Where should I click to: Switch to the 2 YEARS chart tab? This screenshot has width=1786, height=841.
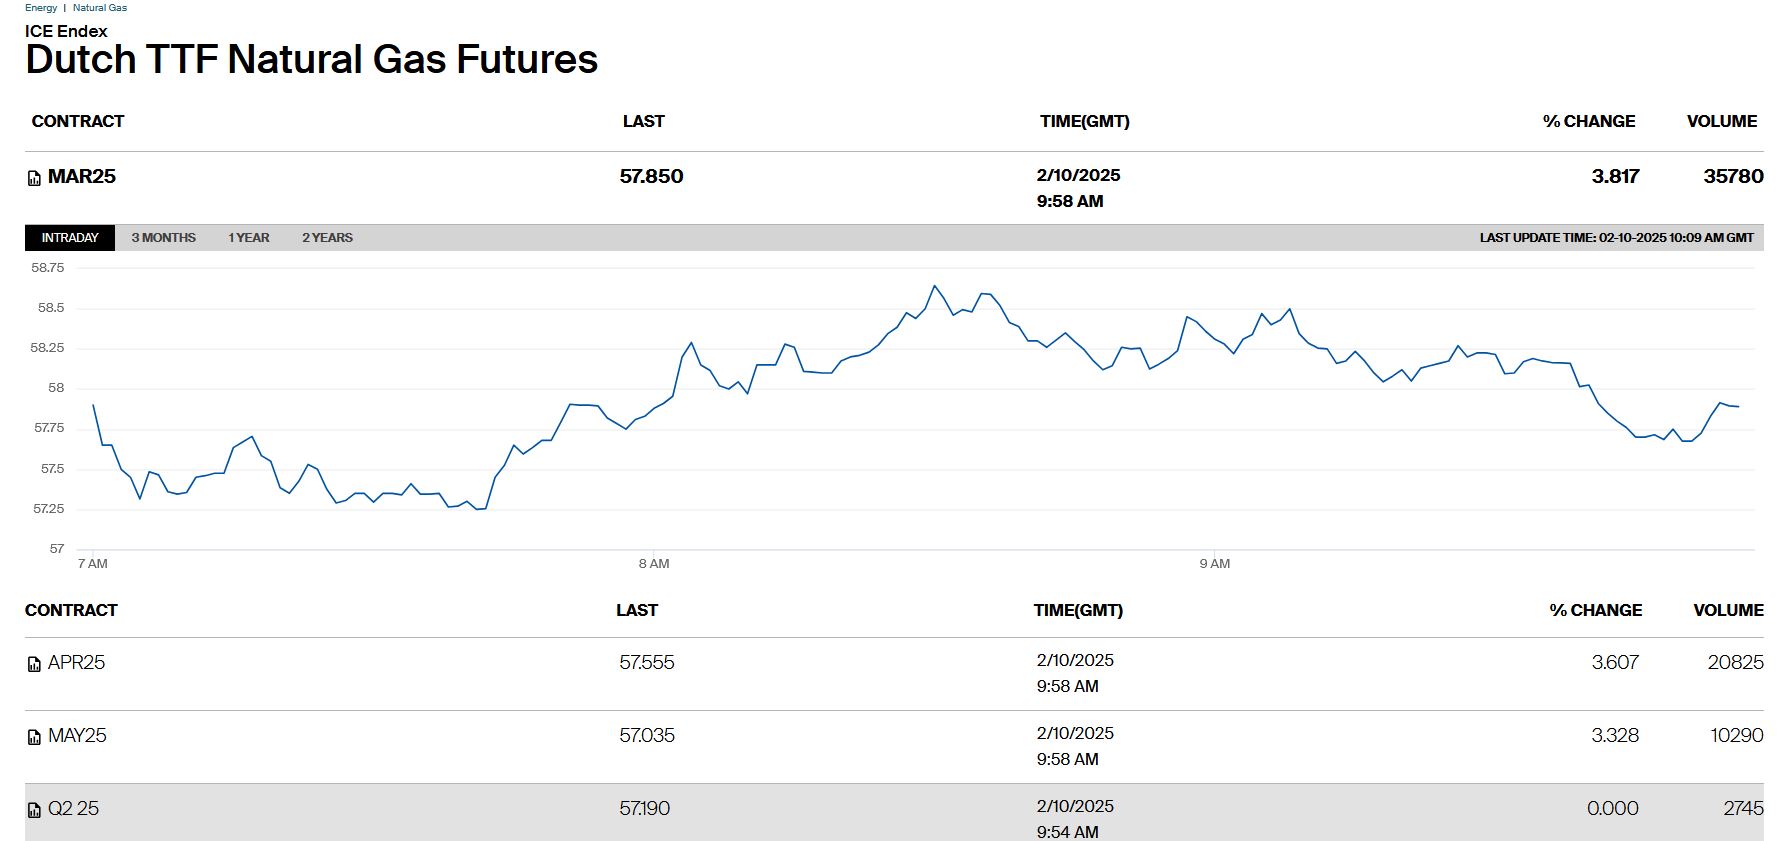[x=327, y=238]
